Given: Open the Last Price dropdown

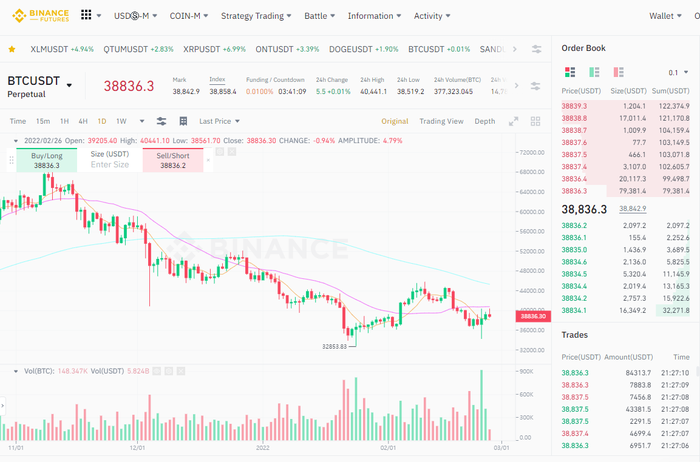Looking at the screenshot, I should [x=219, y=121].
